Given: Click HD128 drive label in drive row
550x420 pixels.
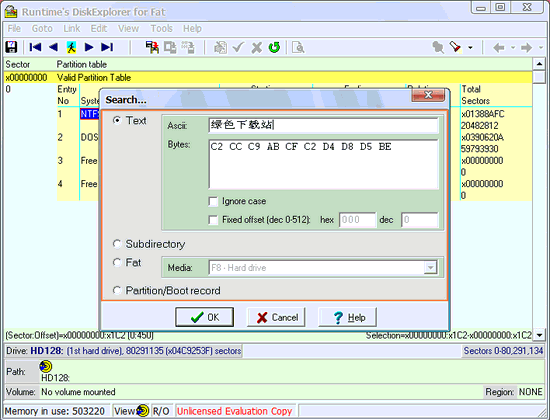Looking at the screenshot, I should 47,351.
